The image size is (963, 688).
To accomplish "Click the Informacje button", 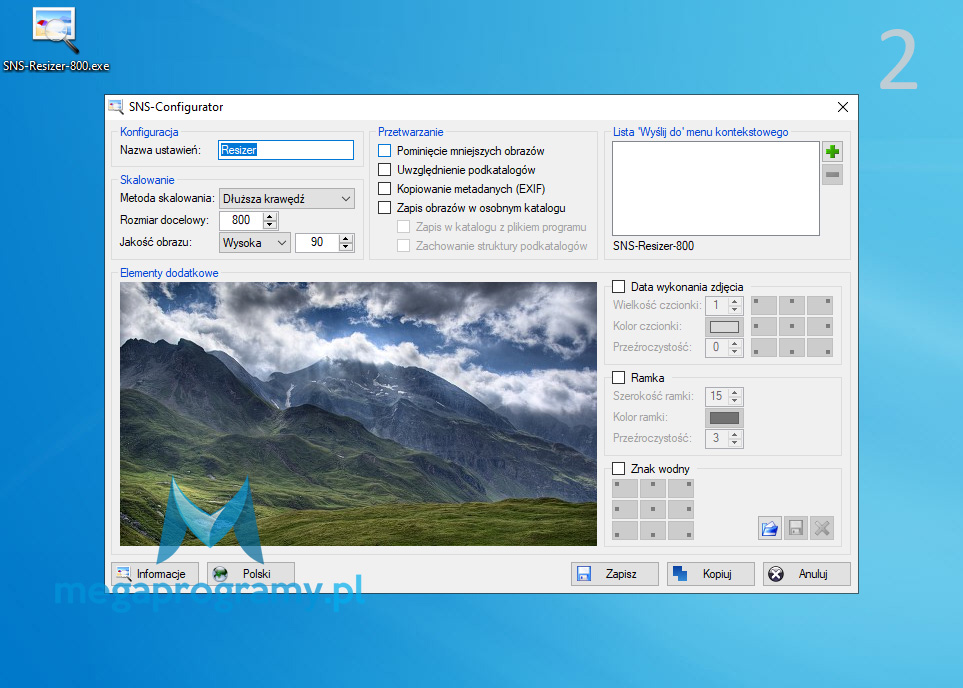I will click(x=155, y=574).
